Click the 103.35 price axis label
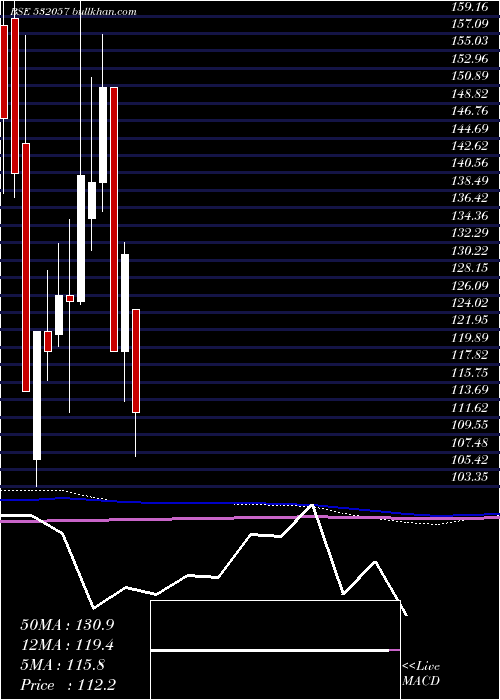Image resolution: width=500 pixels, height=700 pixels. [469, 478]
